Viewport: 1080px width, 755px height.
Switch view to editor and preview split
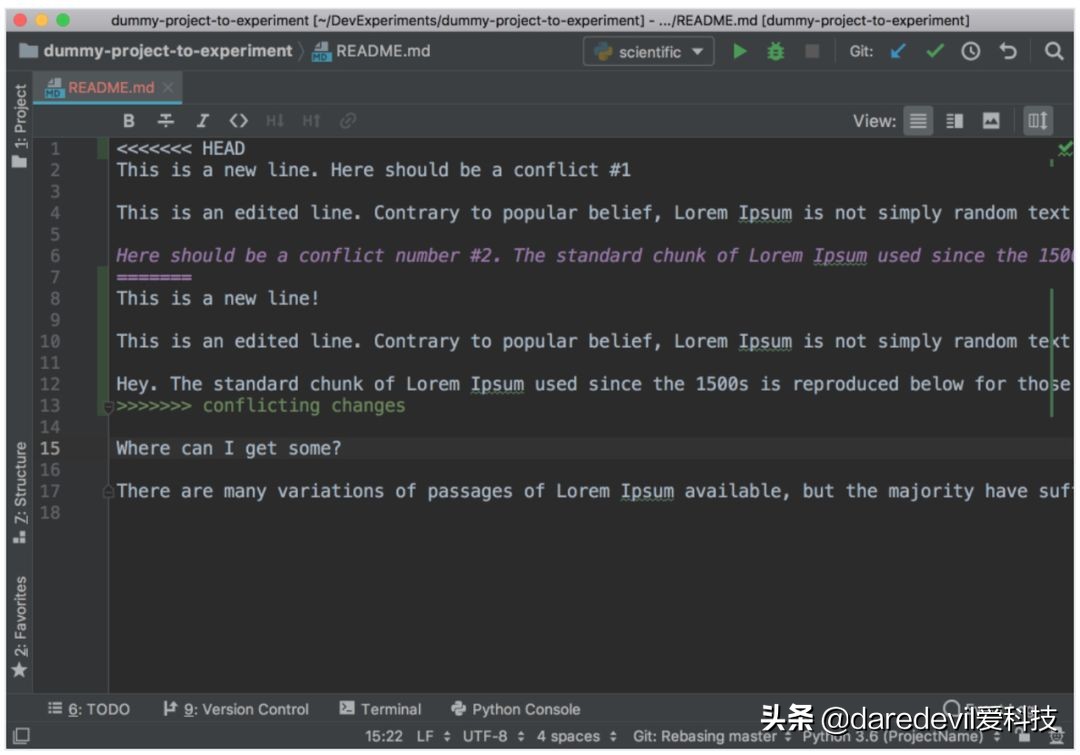coord(953,120)
